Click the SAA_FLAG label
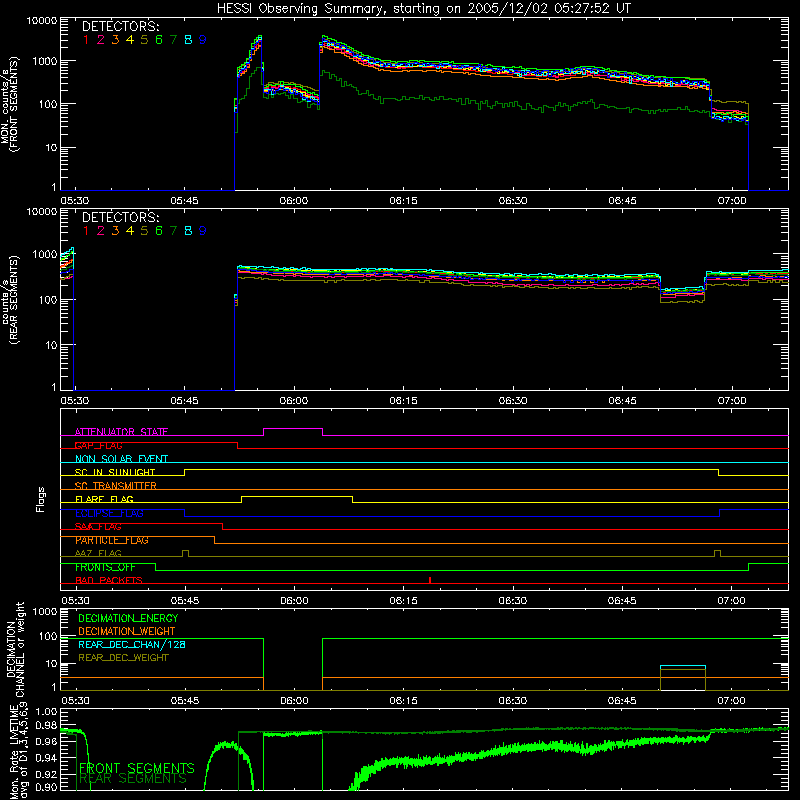Viewport: 800px width, 800px height. 98,527
